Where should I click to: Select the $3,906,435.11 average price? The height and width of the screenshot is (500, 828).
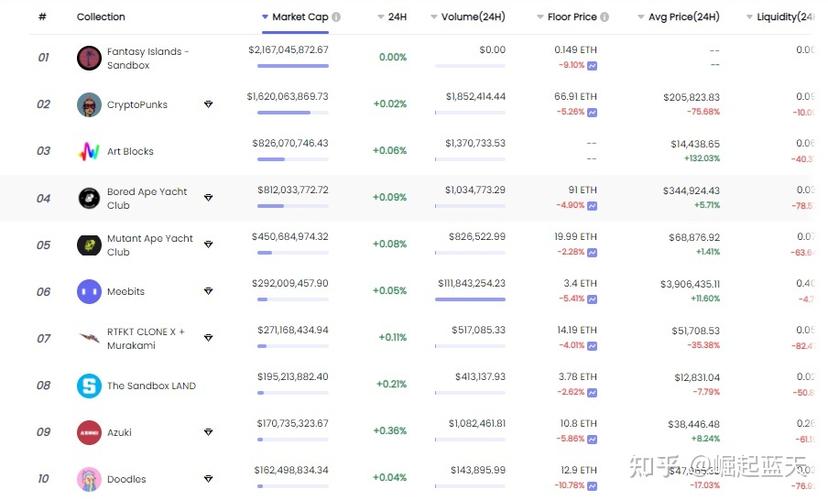pyautogui.click(x=690, y=284)
